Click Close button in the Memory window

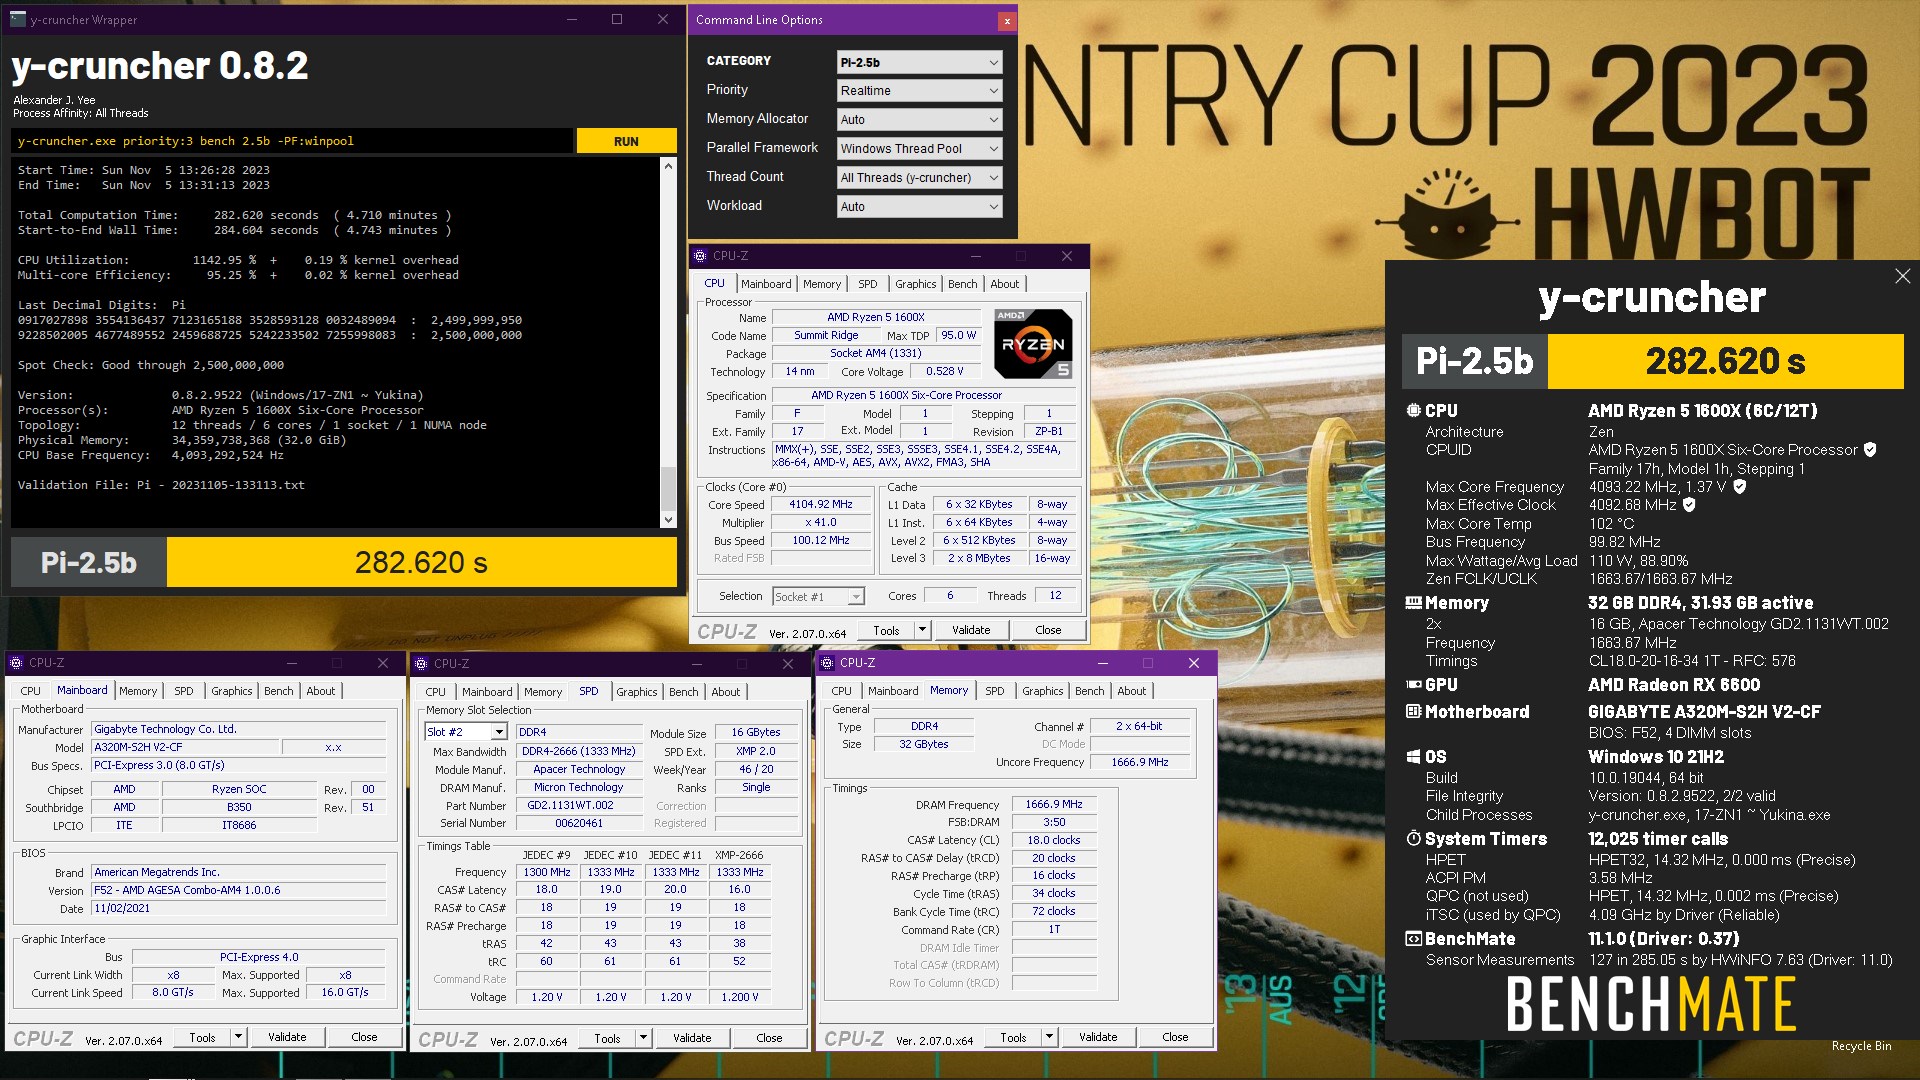[1175, 1037]
